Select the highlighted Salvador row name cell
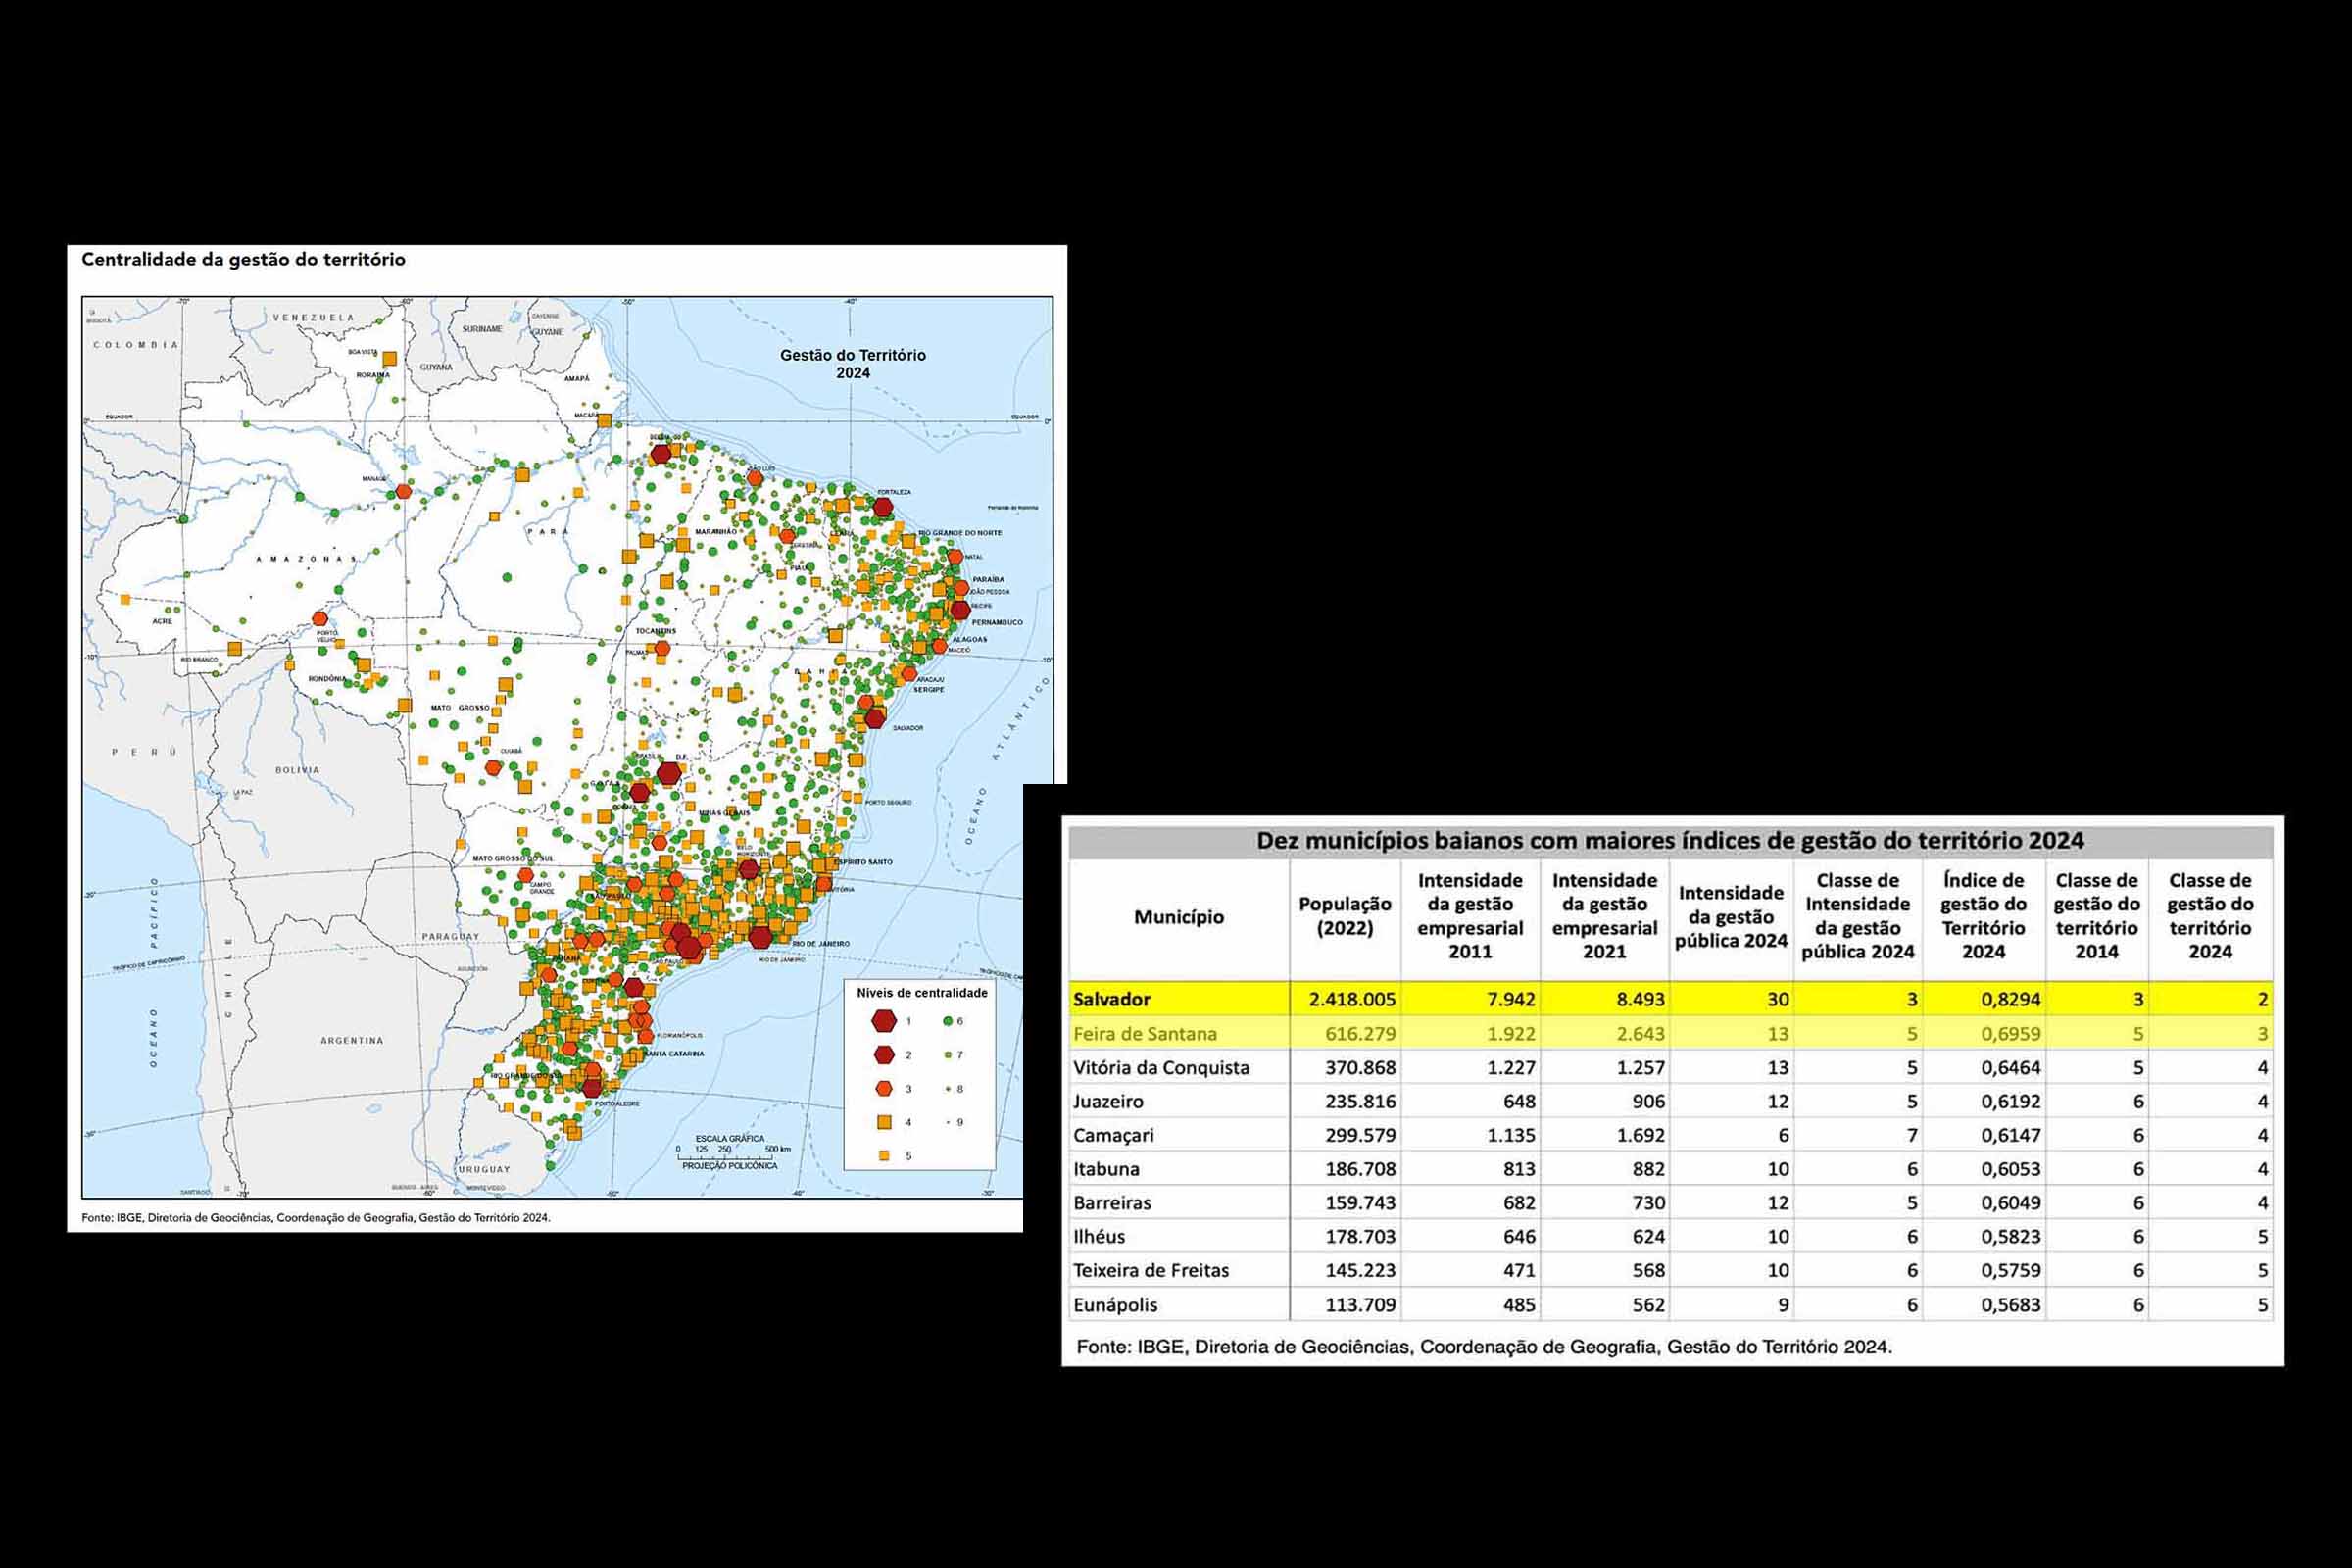Viewport: 2352px width, 1568px height. click(1112, 999)
